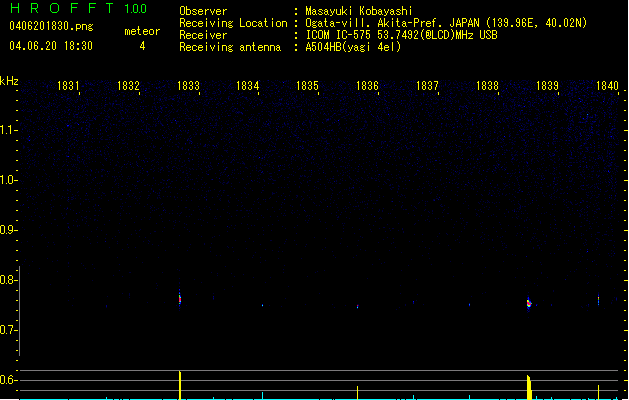Screen dimensions: 629x400
Task: Click the 1832 time axis label
Action: 128,86
